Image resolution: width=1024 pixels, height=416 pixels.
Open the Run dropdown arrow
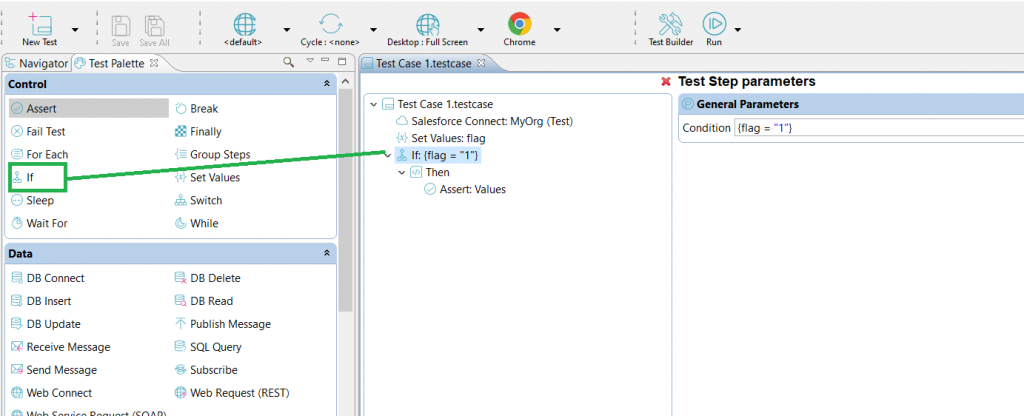pos(738,29)
